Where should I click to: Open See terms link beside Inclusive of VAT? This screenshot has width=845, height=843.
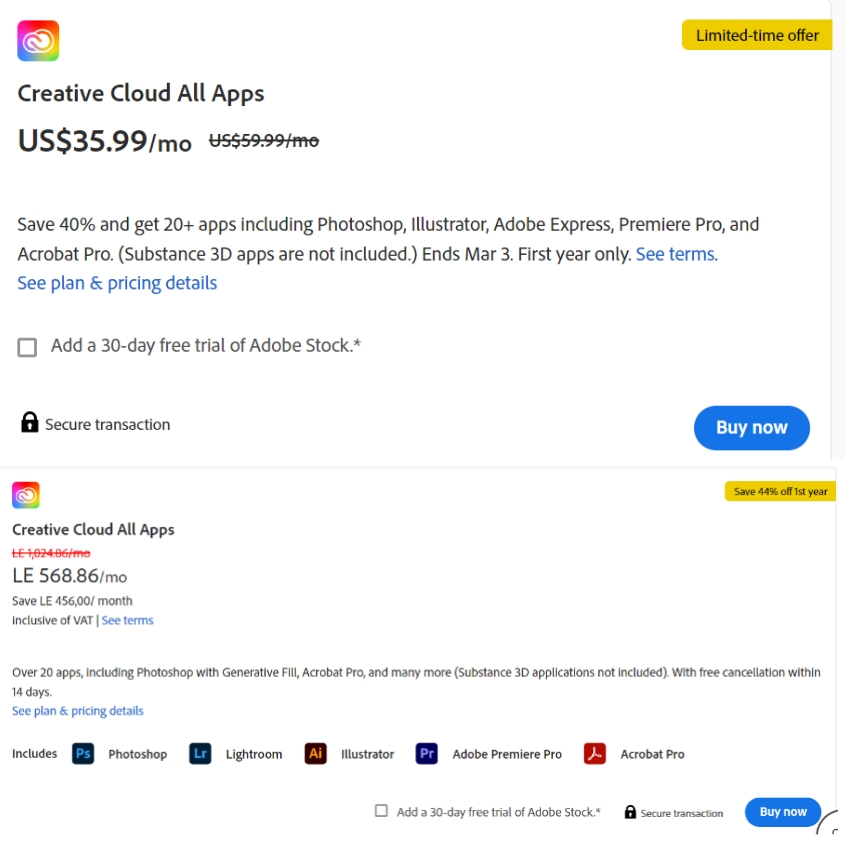tap(127, 620)
